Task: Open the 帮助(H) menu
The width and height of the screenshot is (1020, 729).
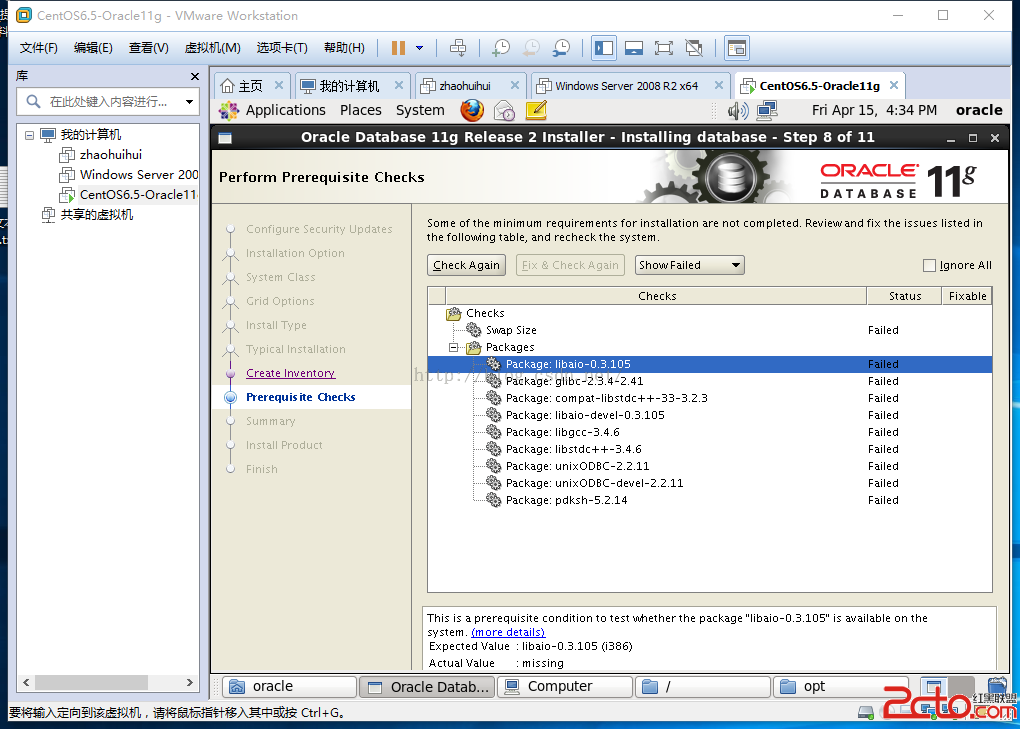Action: (344, 47)
